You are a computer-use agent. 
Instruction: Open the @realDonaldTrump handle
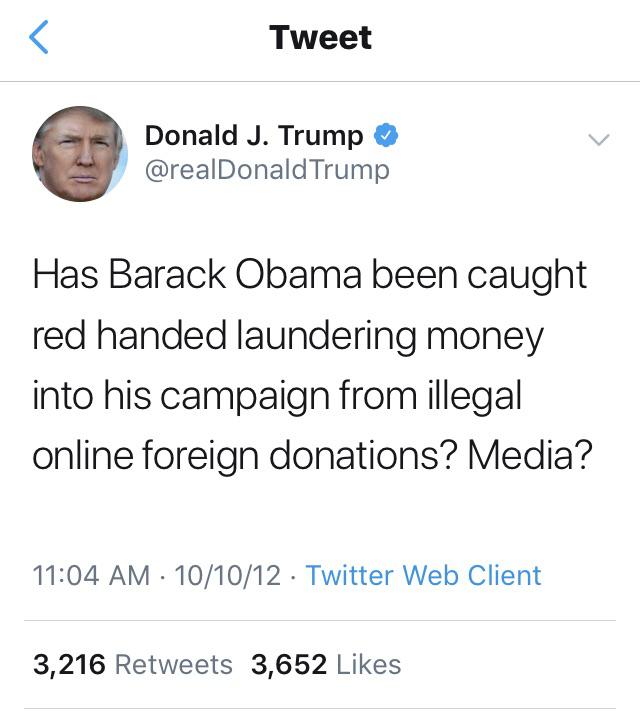[x=267, y=170]
